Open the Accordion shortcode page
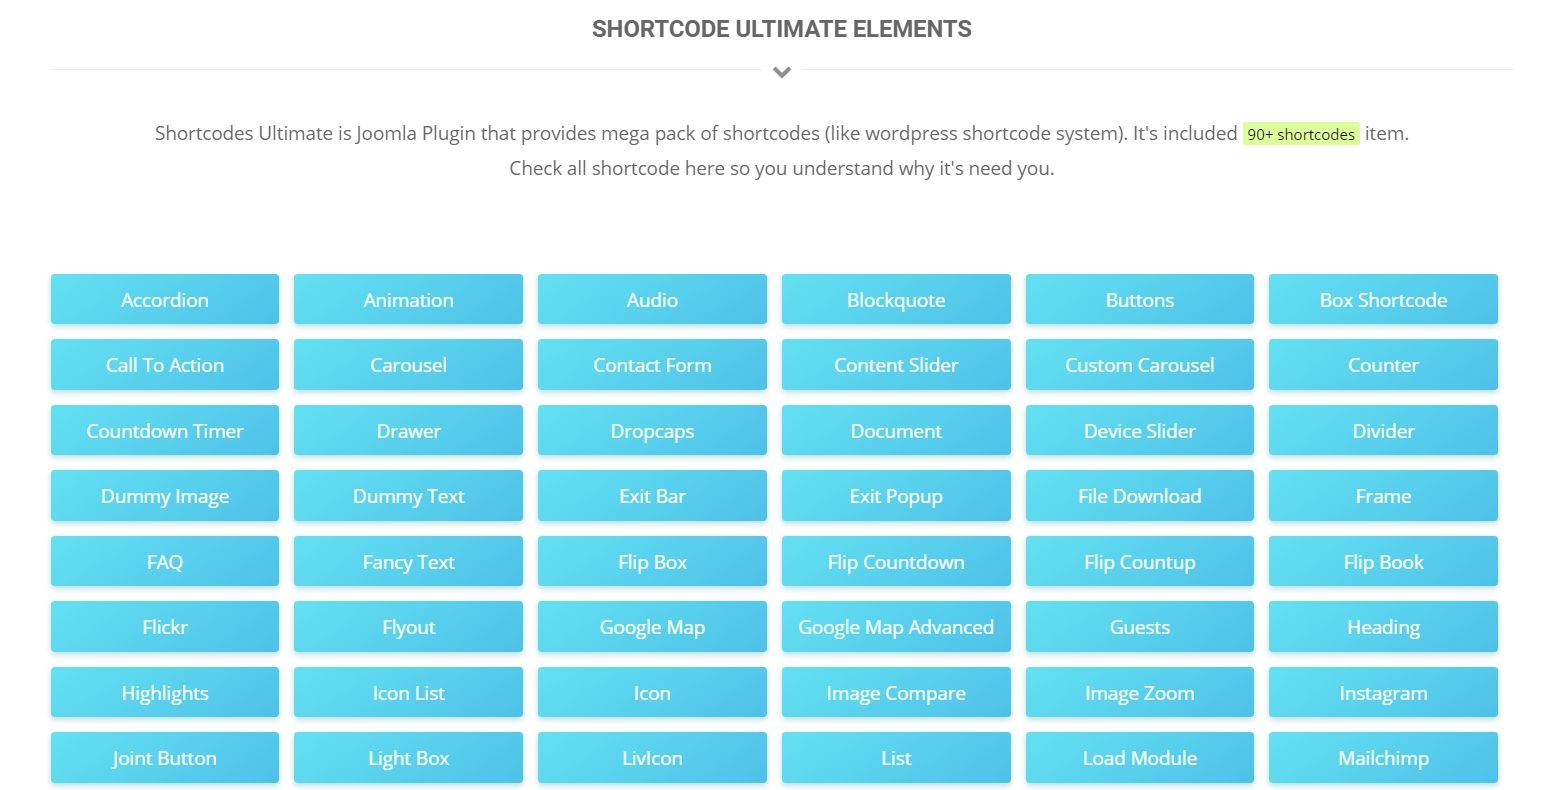 click(165, 299)
